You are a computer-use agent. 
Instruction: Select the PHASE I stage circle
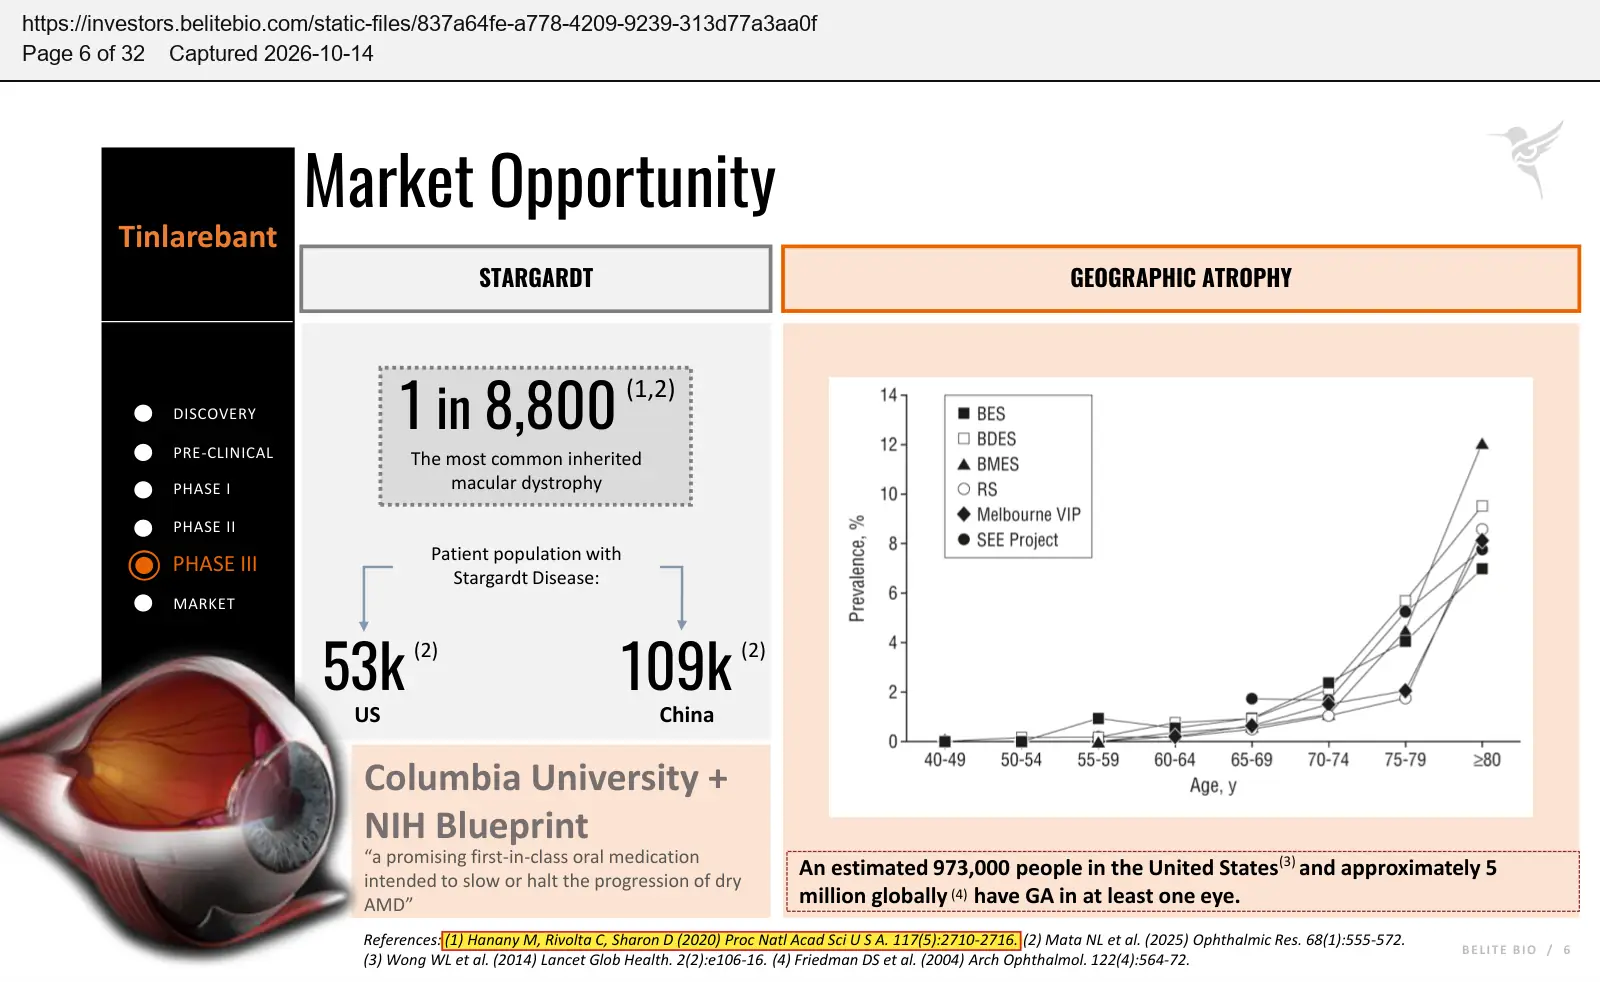143,489
